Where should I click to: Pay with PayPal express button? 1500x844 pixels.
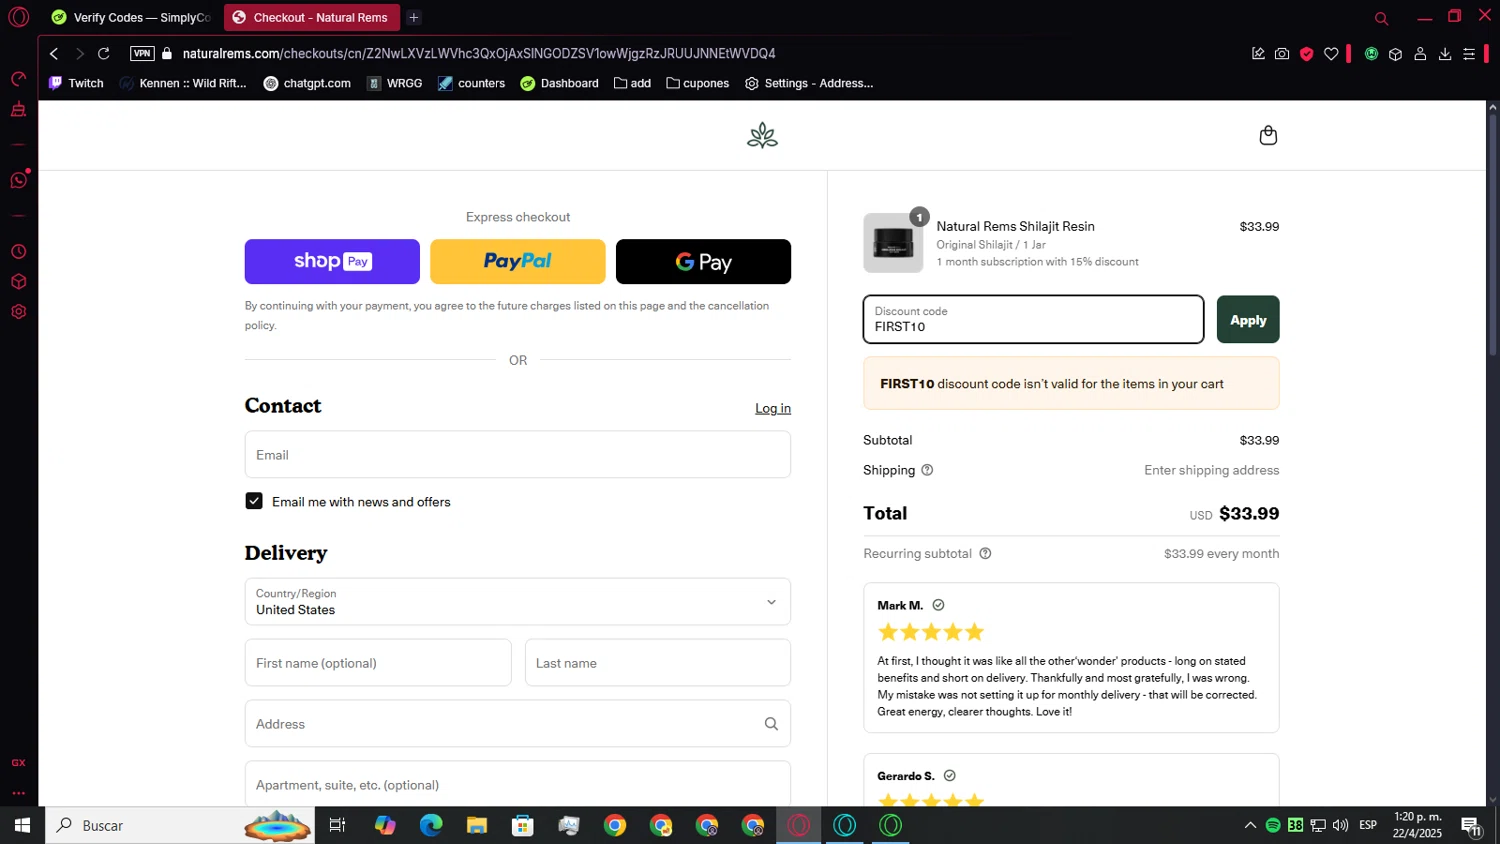pyautogui.click(x=518, y=261)
